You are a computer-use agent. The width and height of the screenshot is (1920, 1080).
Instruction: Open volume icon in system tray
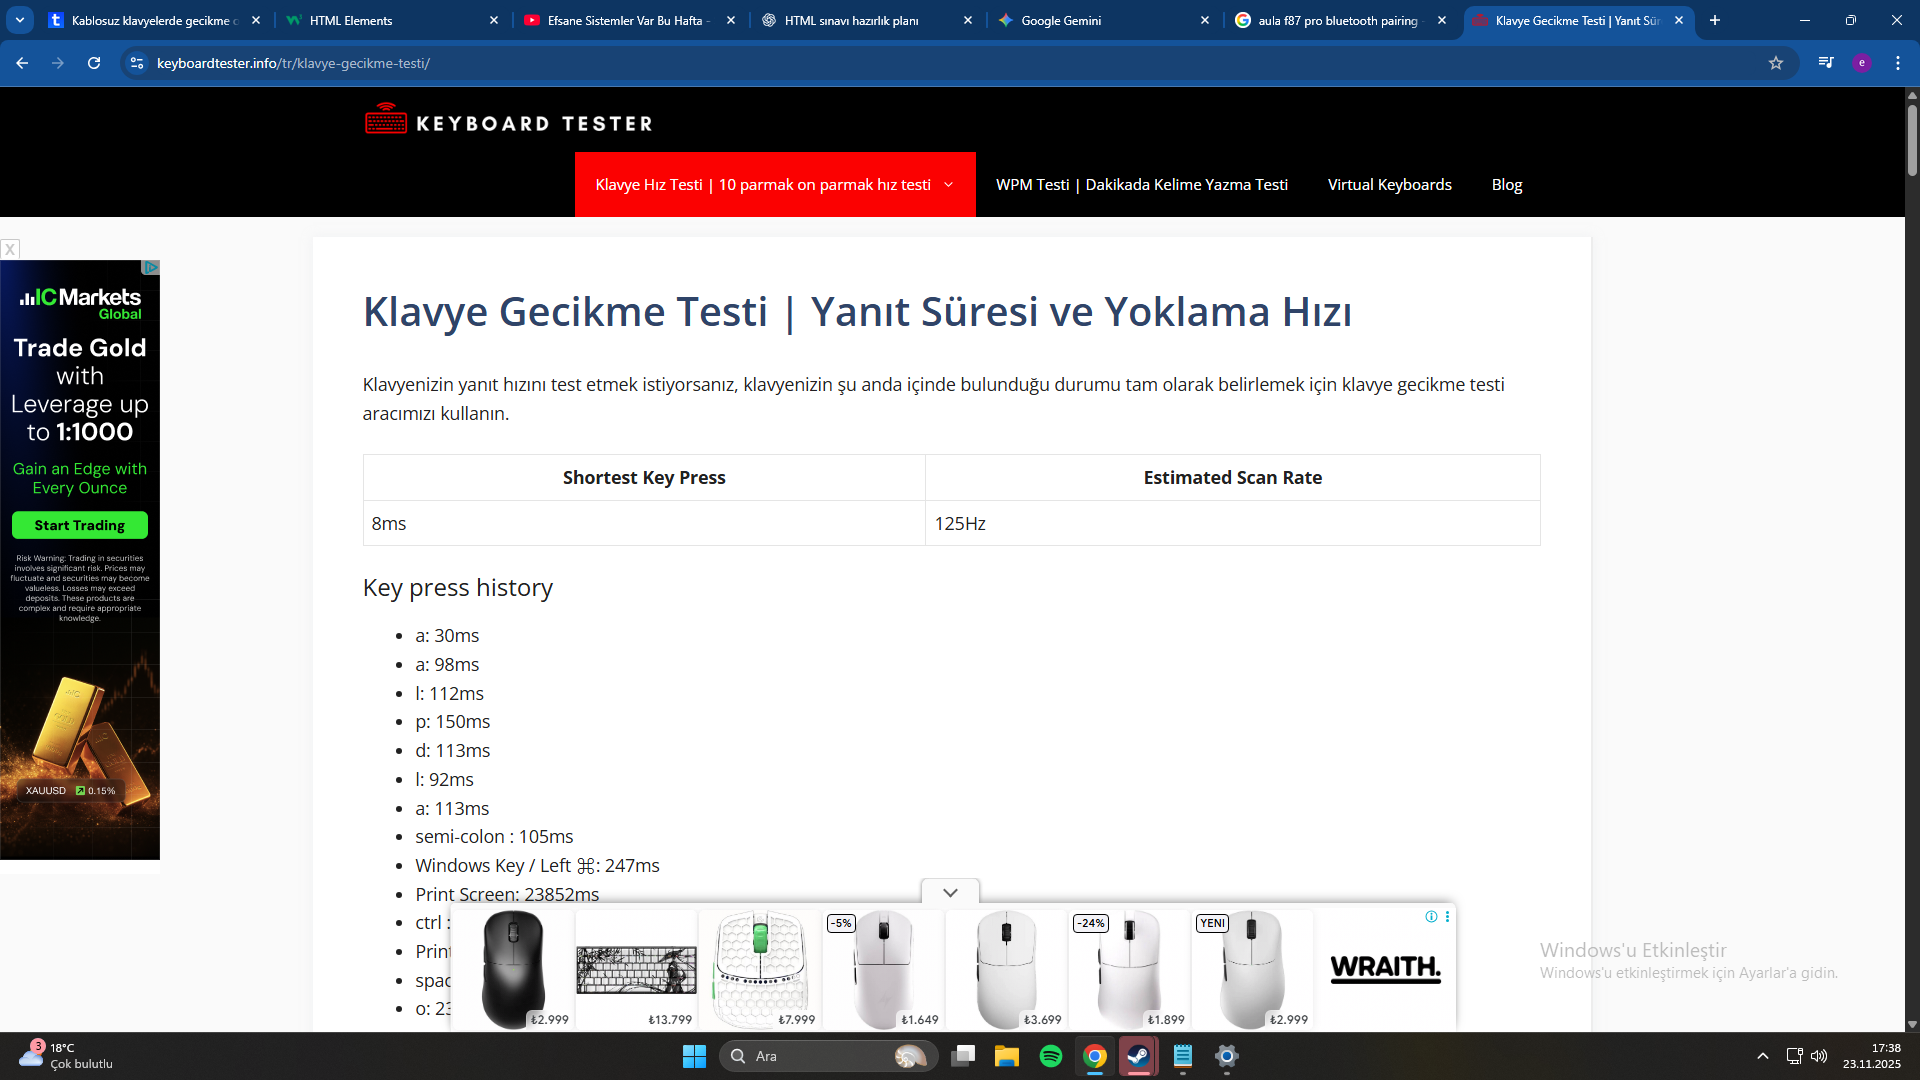point(1819,1056)
